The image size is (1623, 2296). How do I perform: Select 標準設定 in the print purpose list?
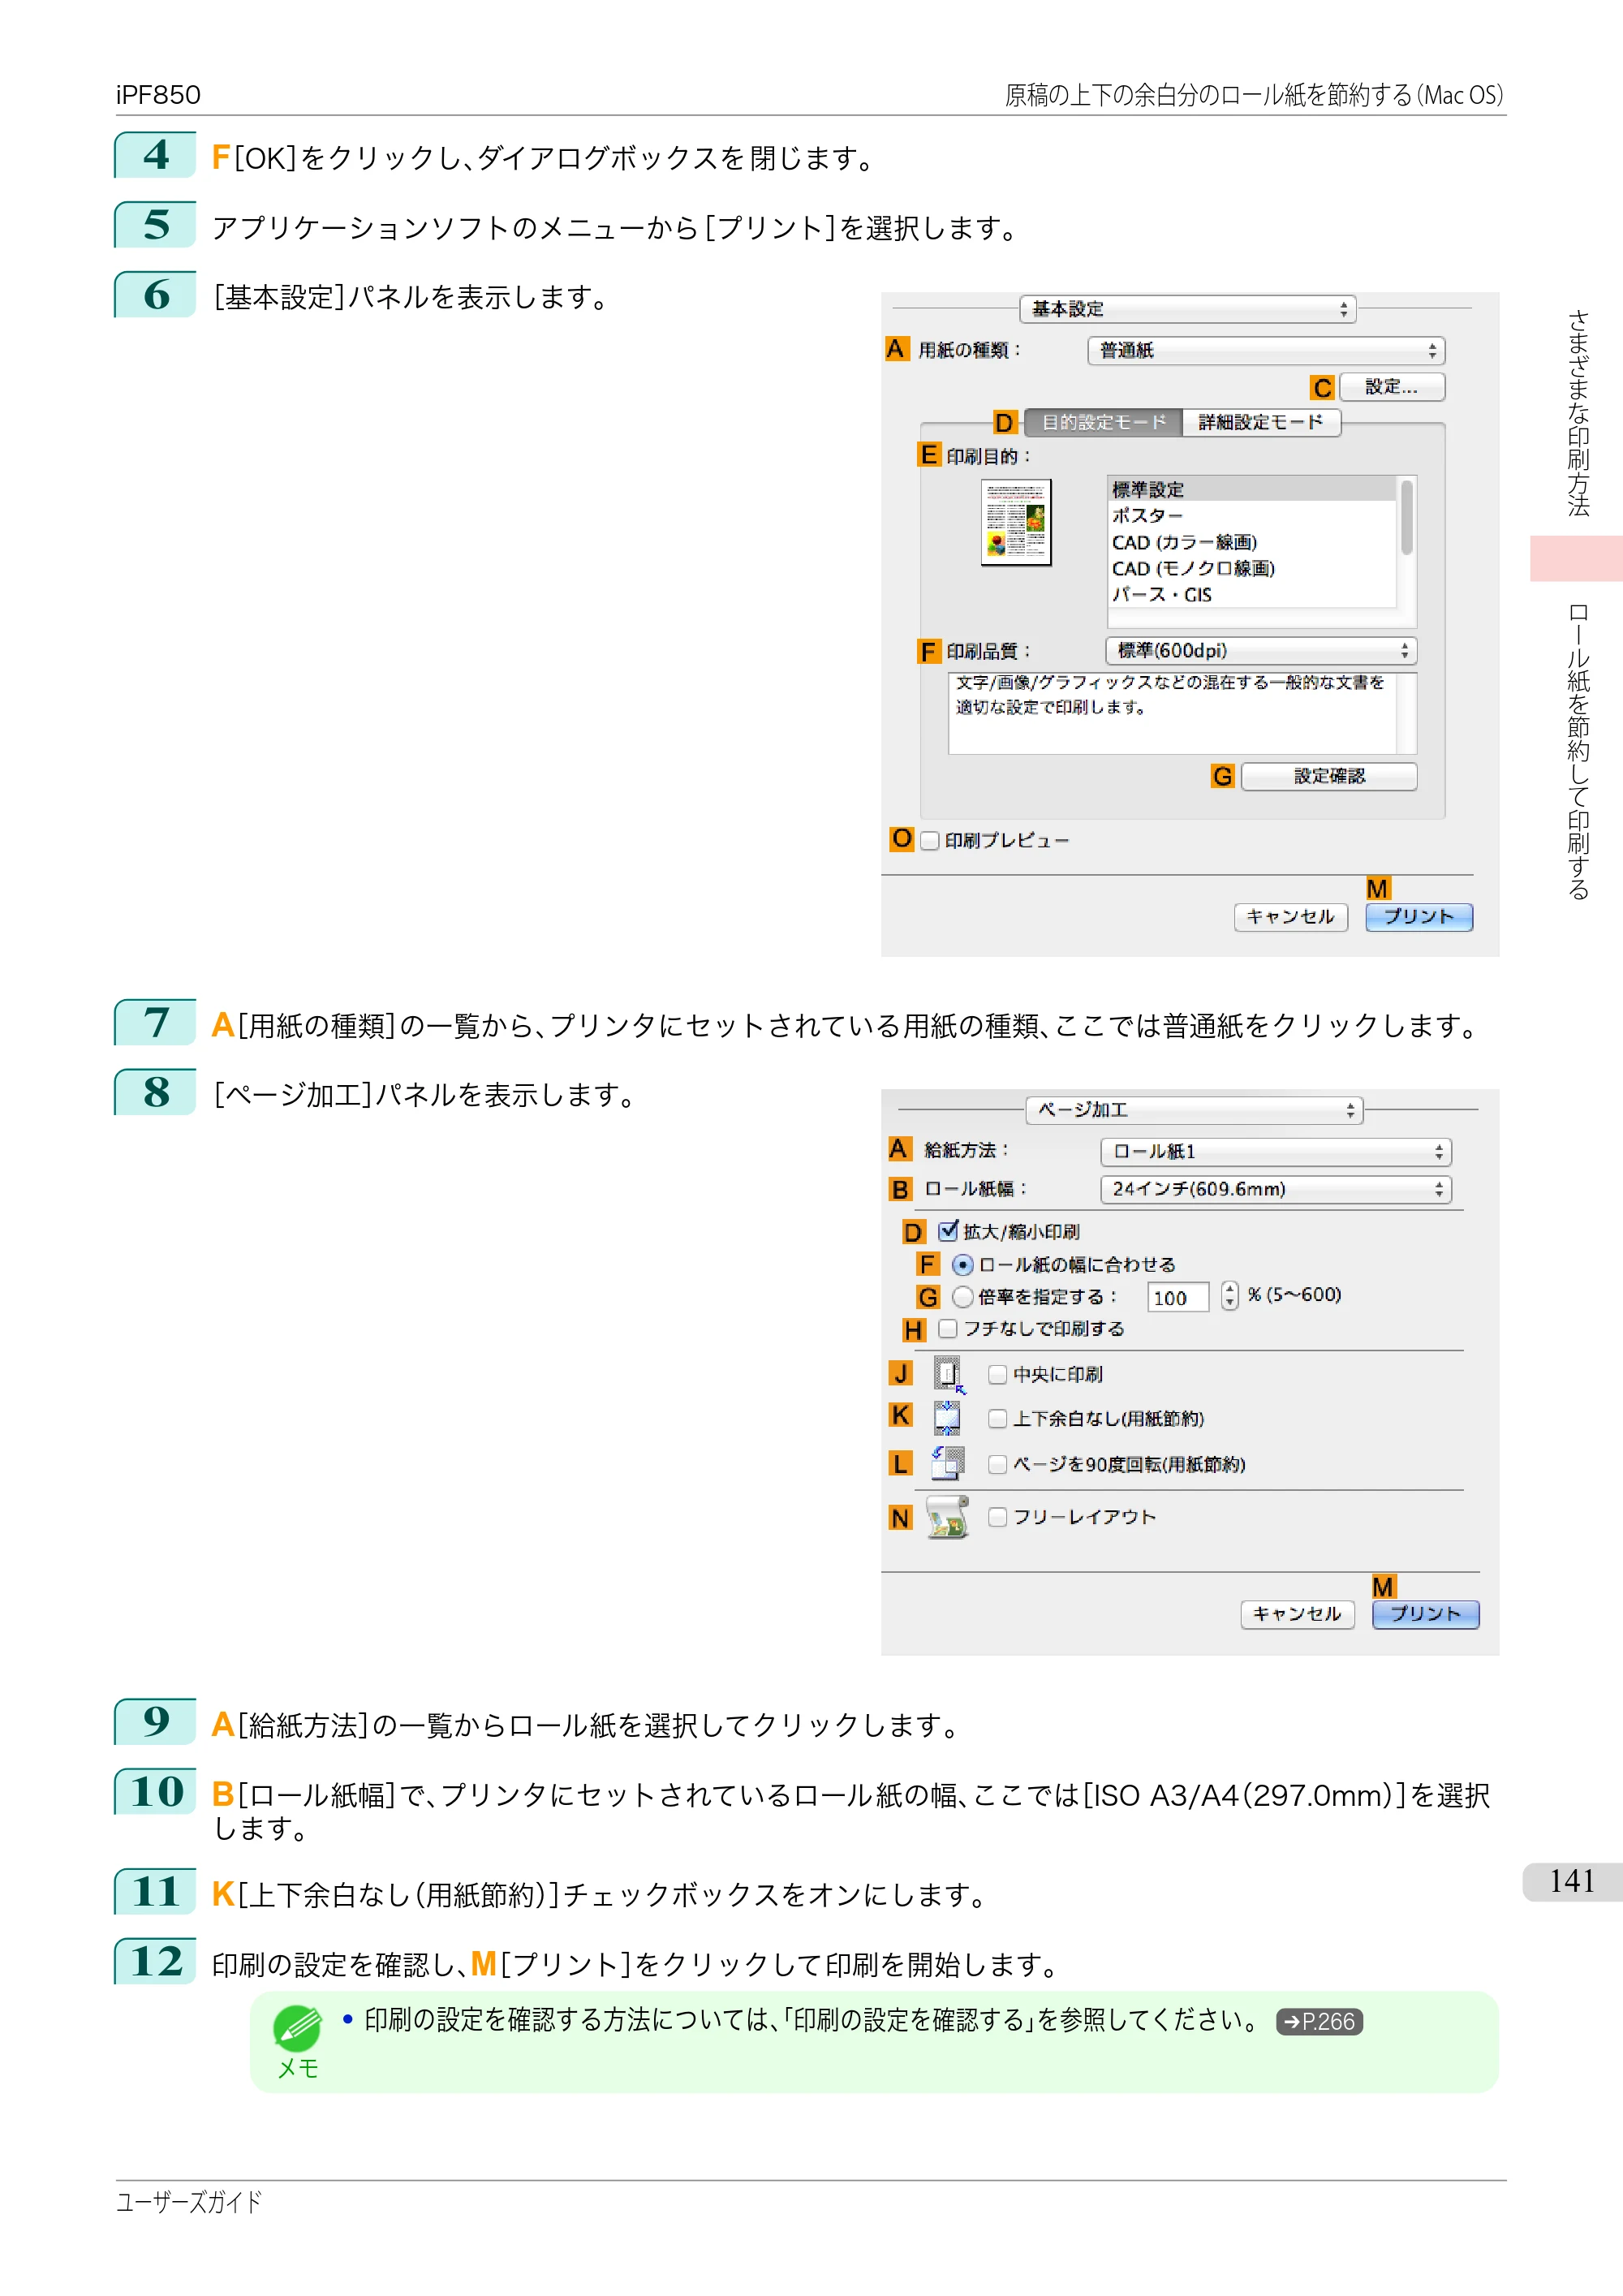tap(1252, 489)
